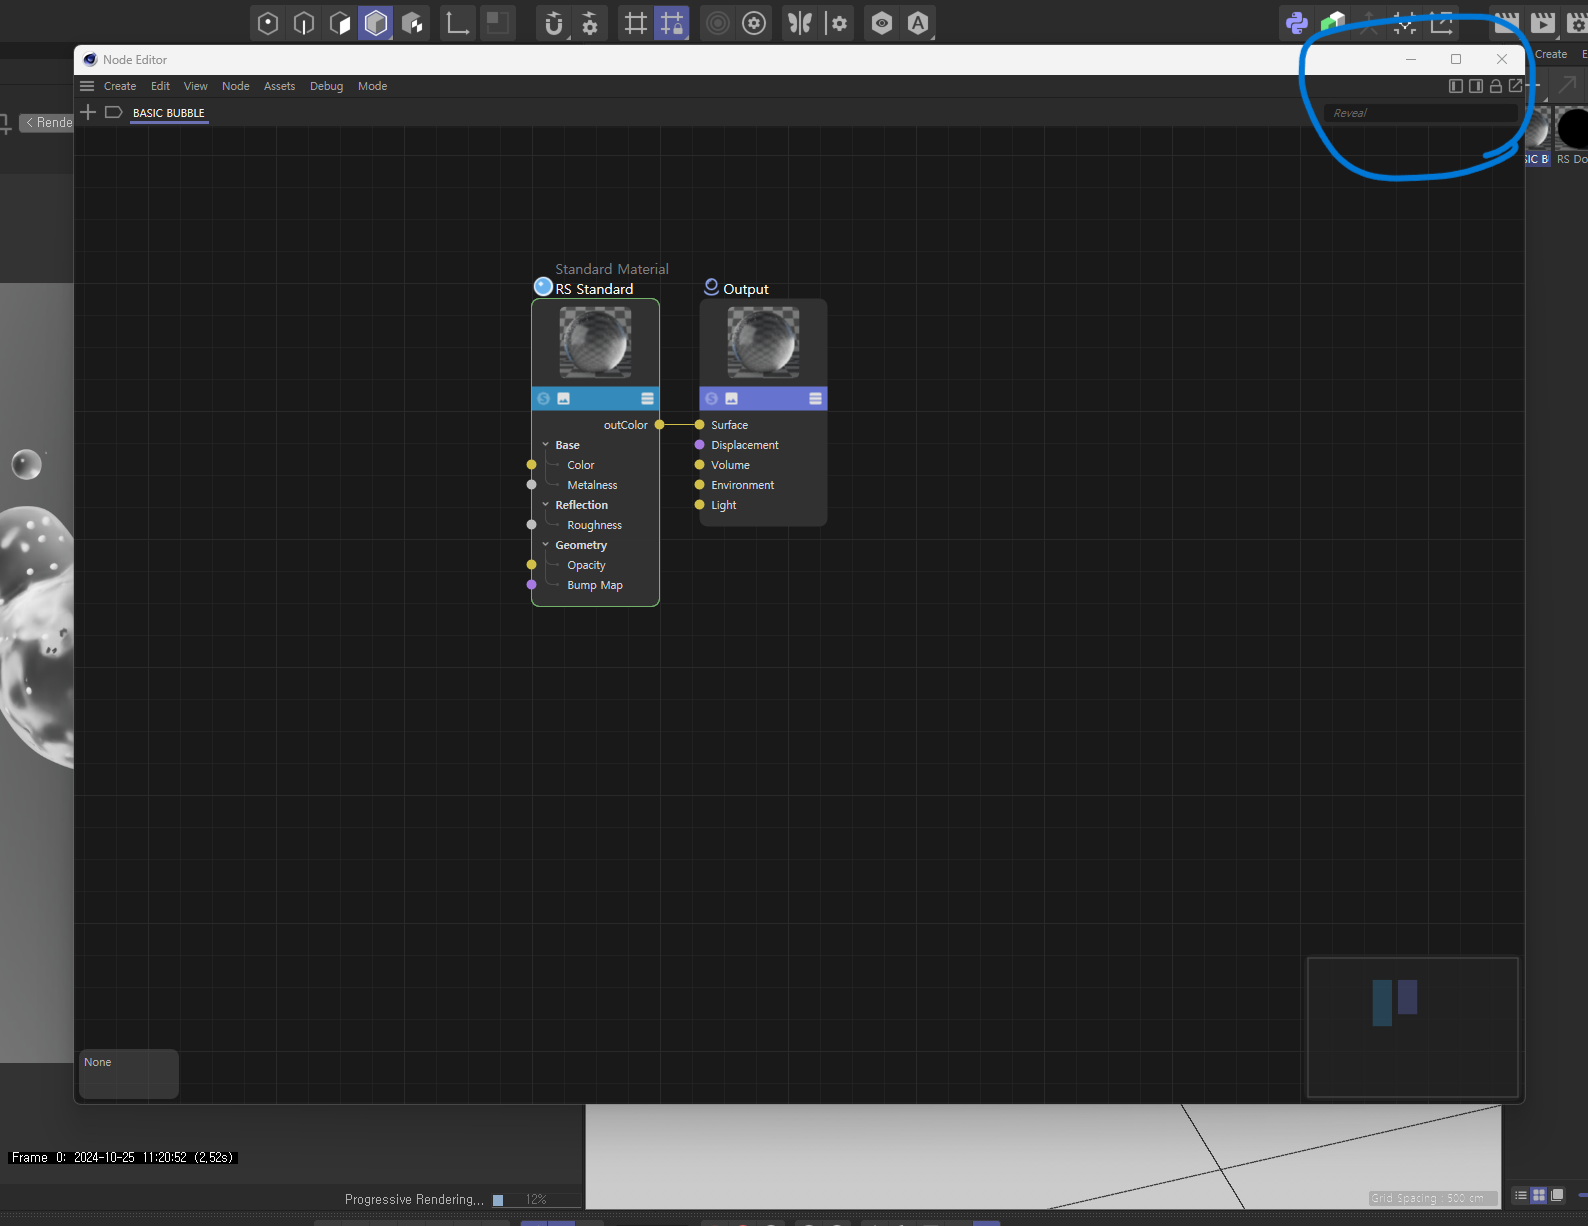Select Edges mode icon in main toolbar
This screenshot has width=1588, height=1226.
pyautogui.click(x=304, y=23)
